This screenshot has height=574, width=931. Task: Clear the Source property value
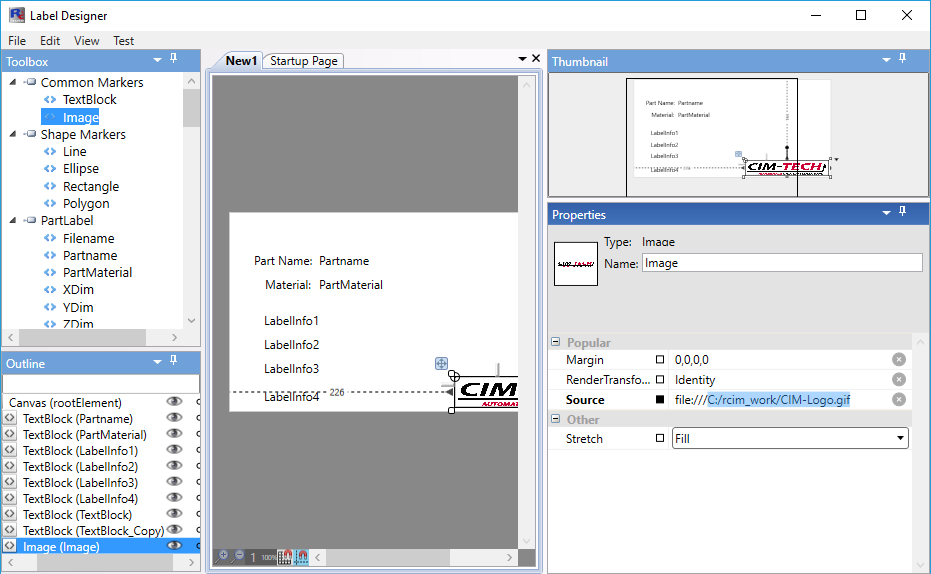pos(899,399)
